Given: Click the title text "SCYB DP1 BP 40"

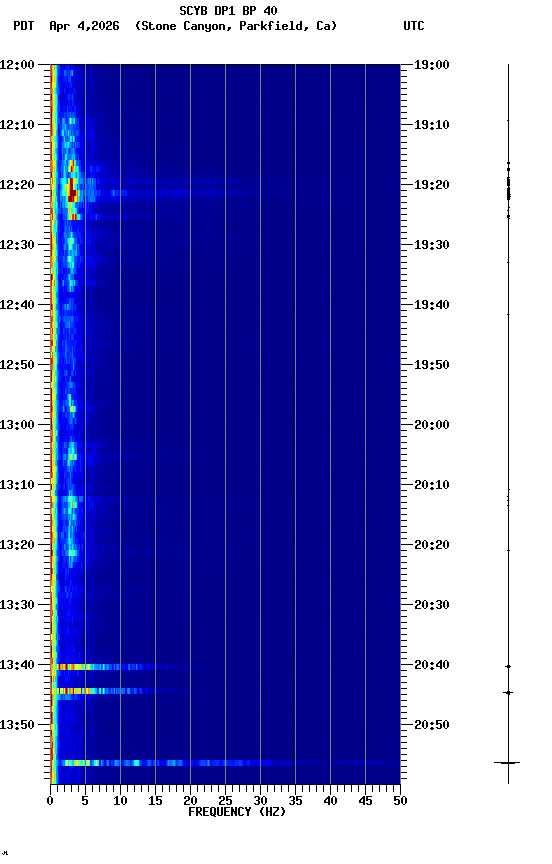Looking at the screenshot, I should point(228,10).
